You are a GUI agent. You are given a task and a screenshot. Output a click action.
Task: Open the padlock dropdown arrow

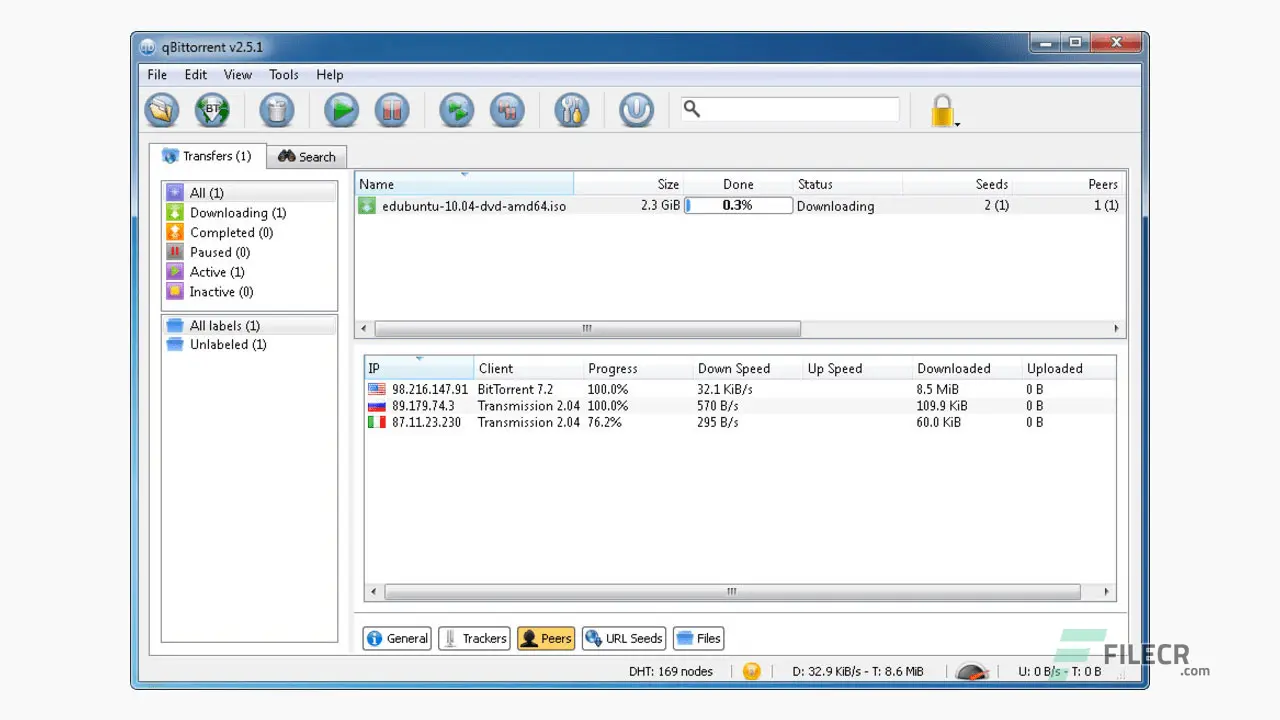(958, 125)
